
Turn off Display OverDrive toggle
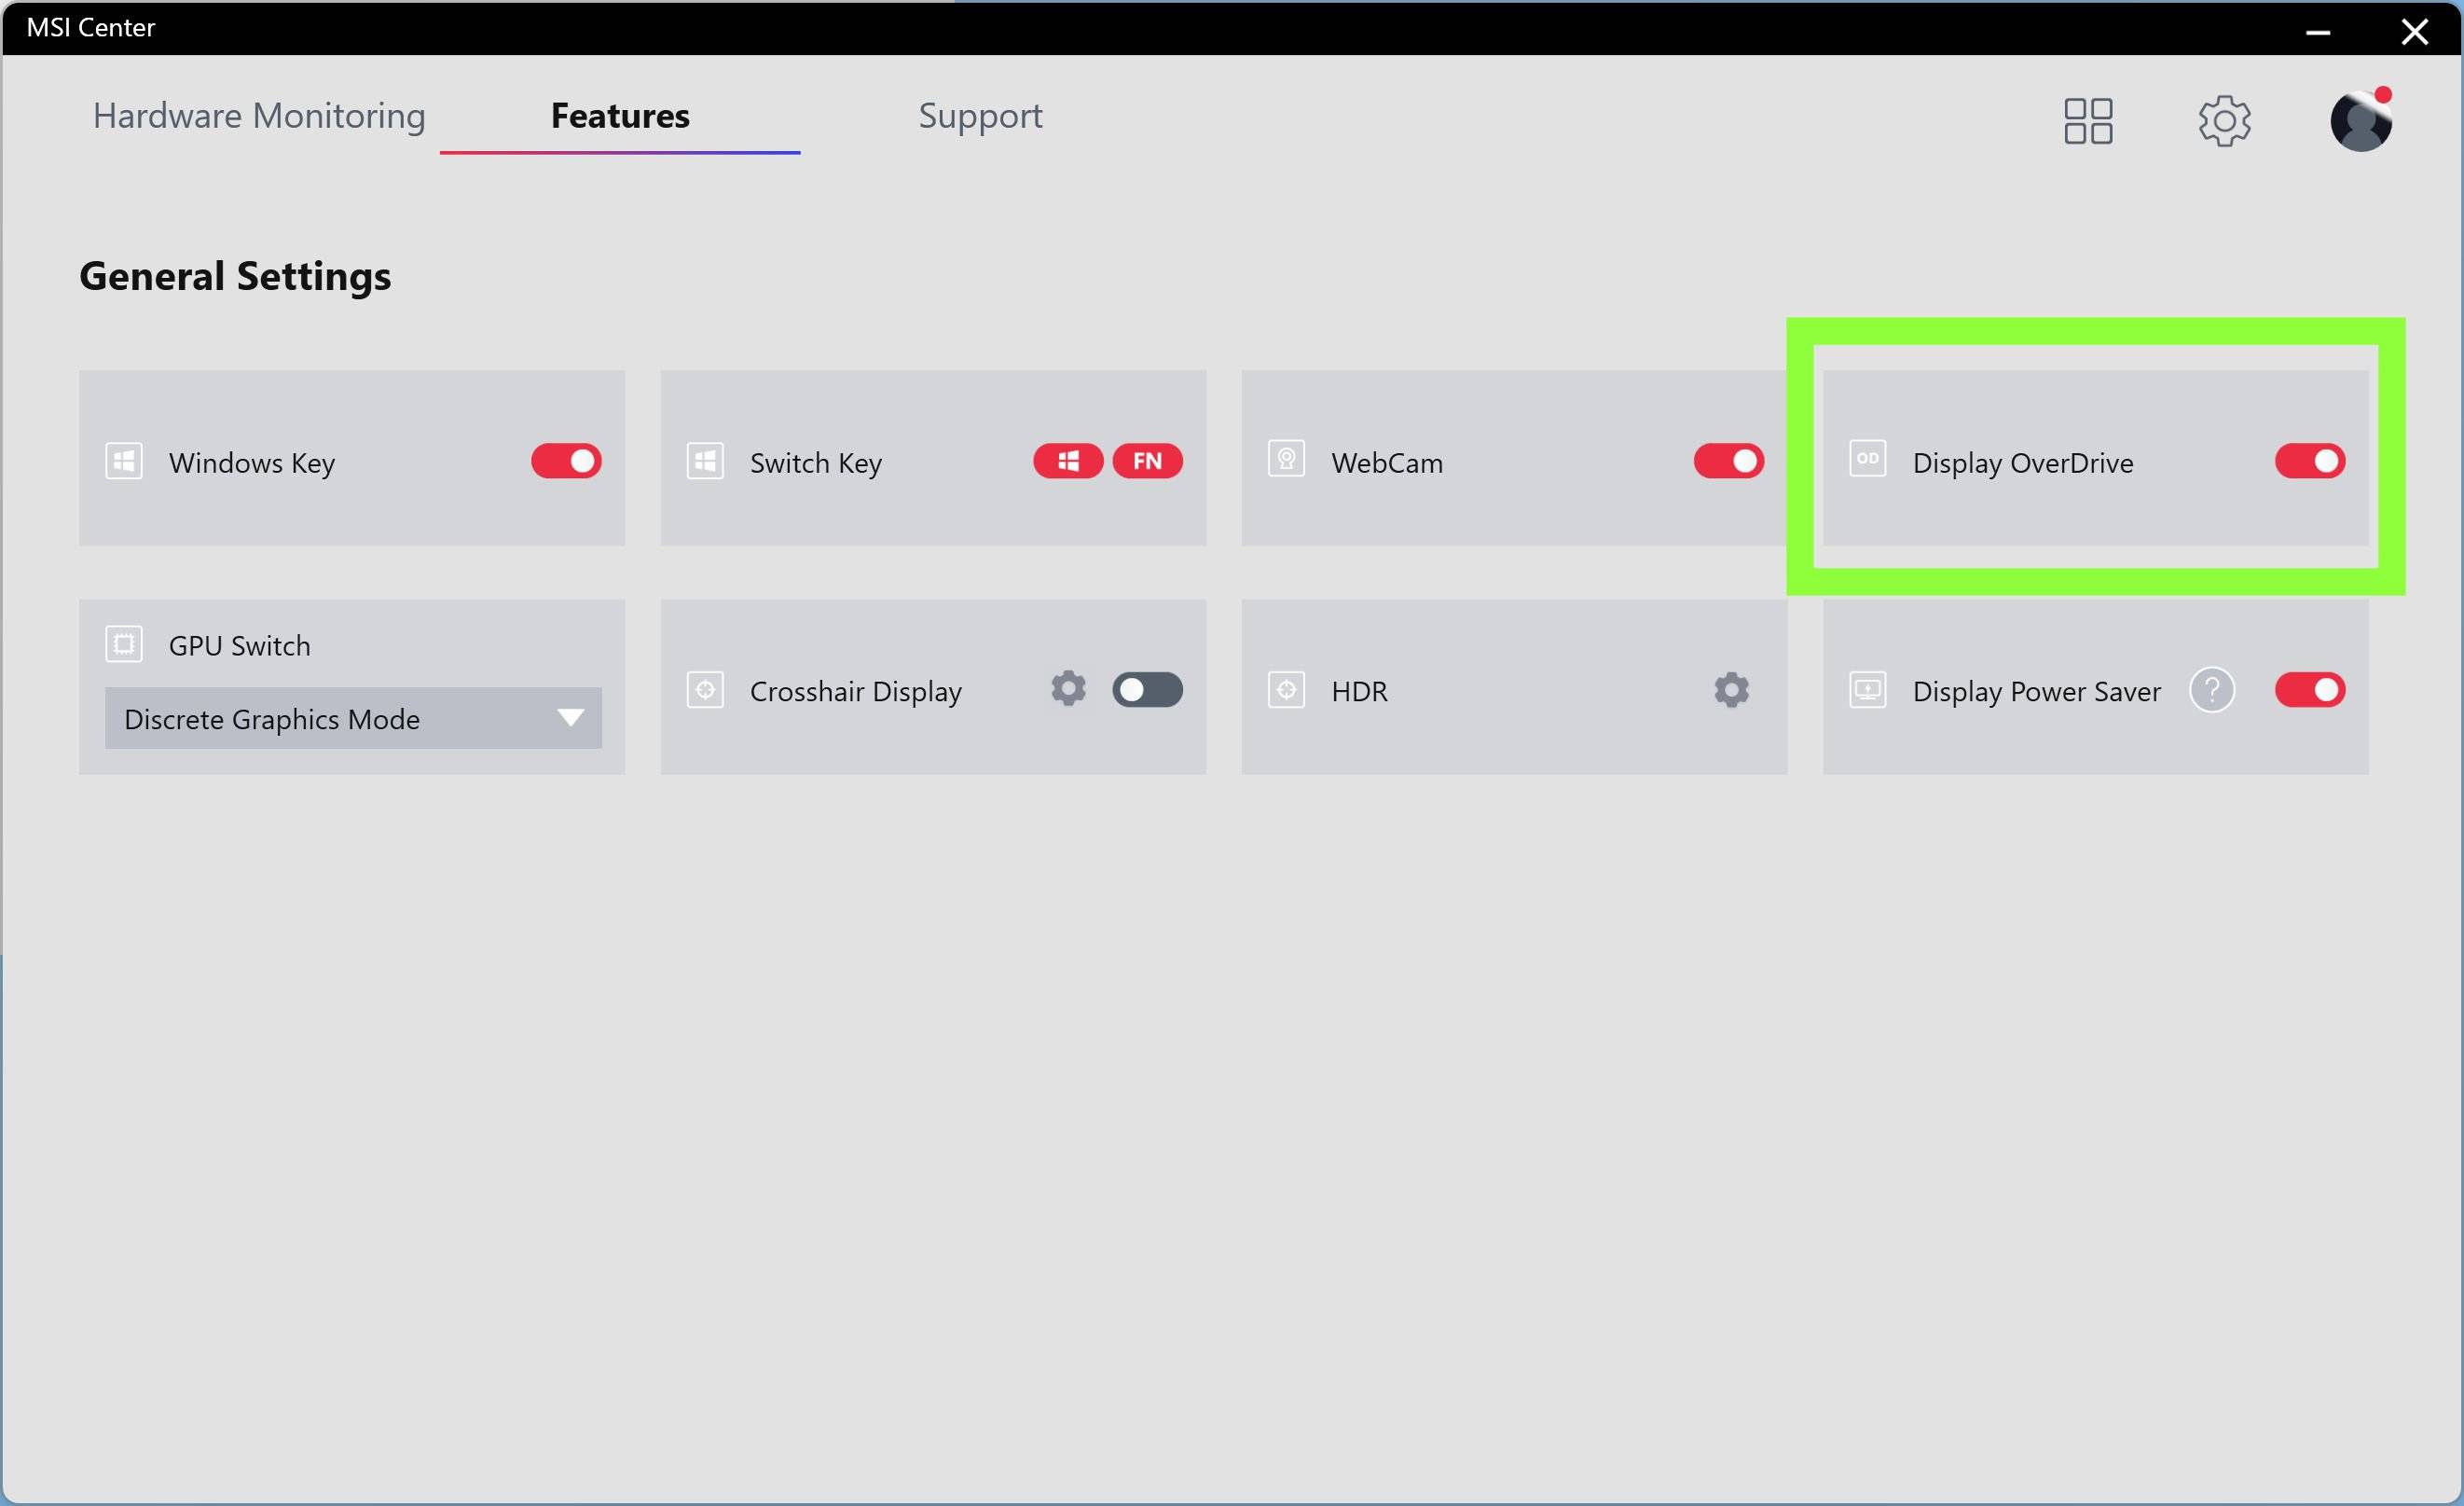(2309, 461)
